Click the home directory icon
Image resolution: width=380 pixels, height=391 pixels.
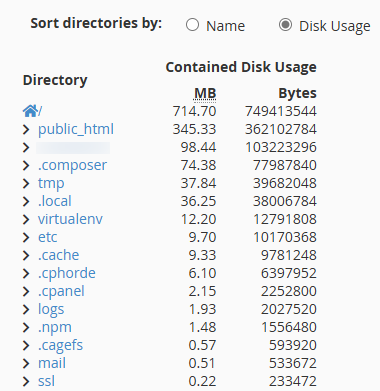point(30,111)
